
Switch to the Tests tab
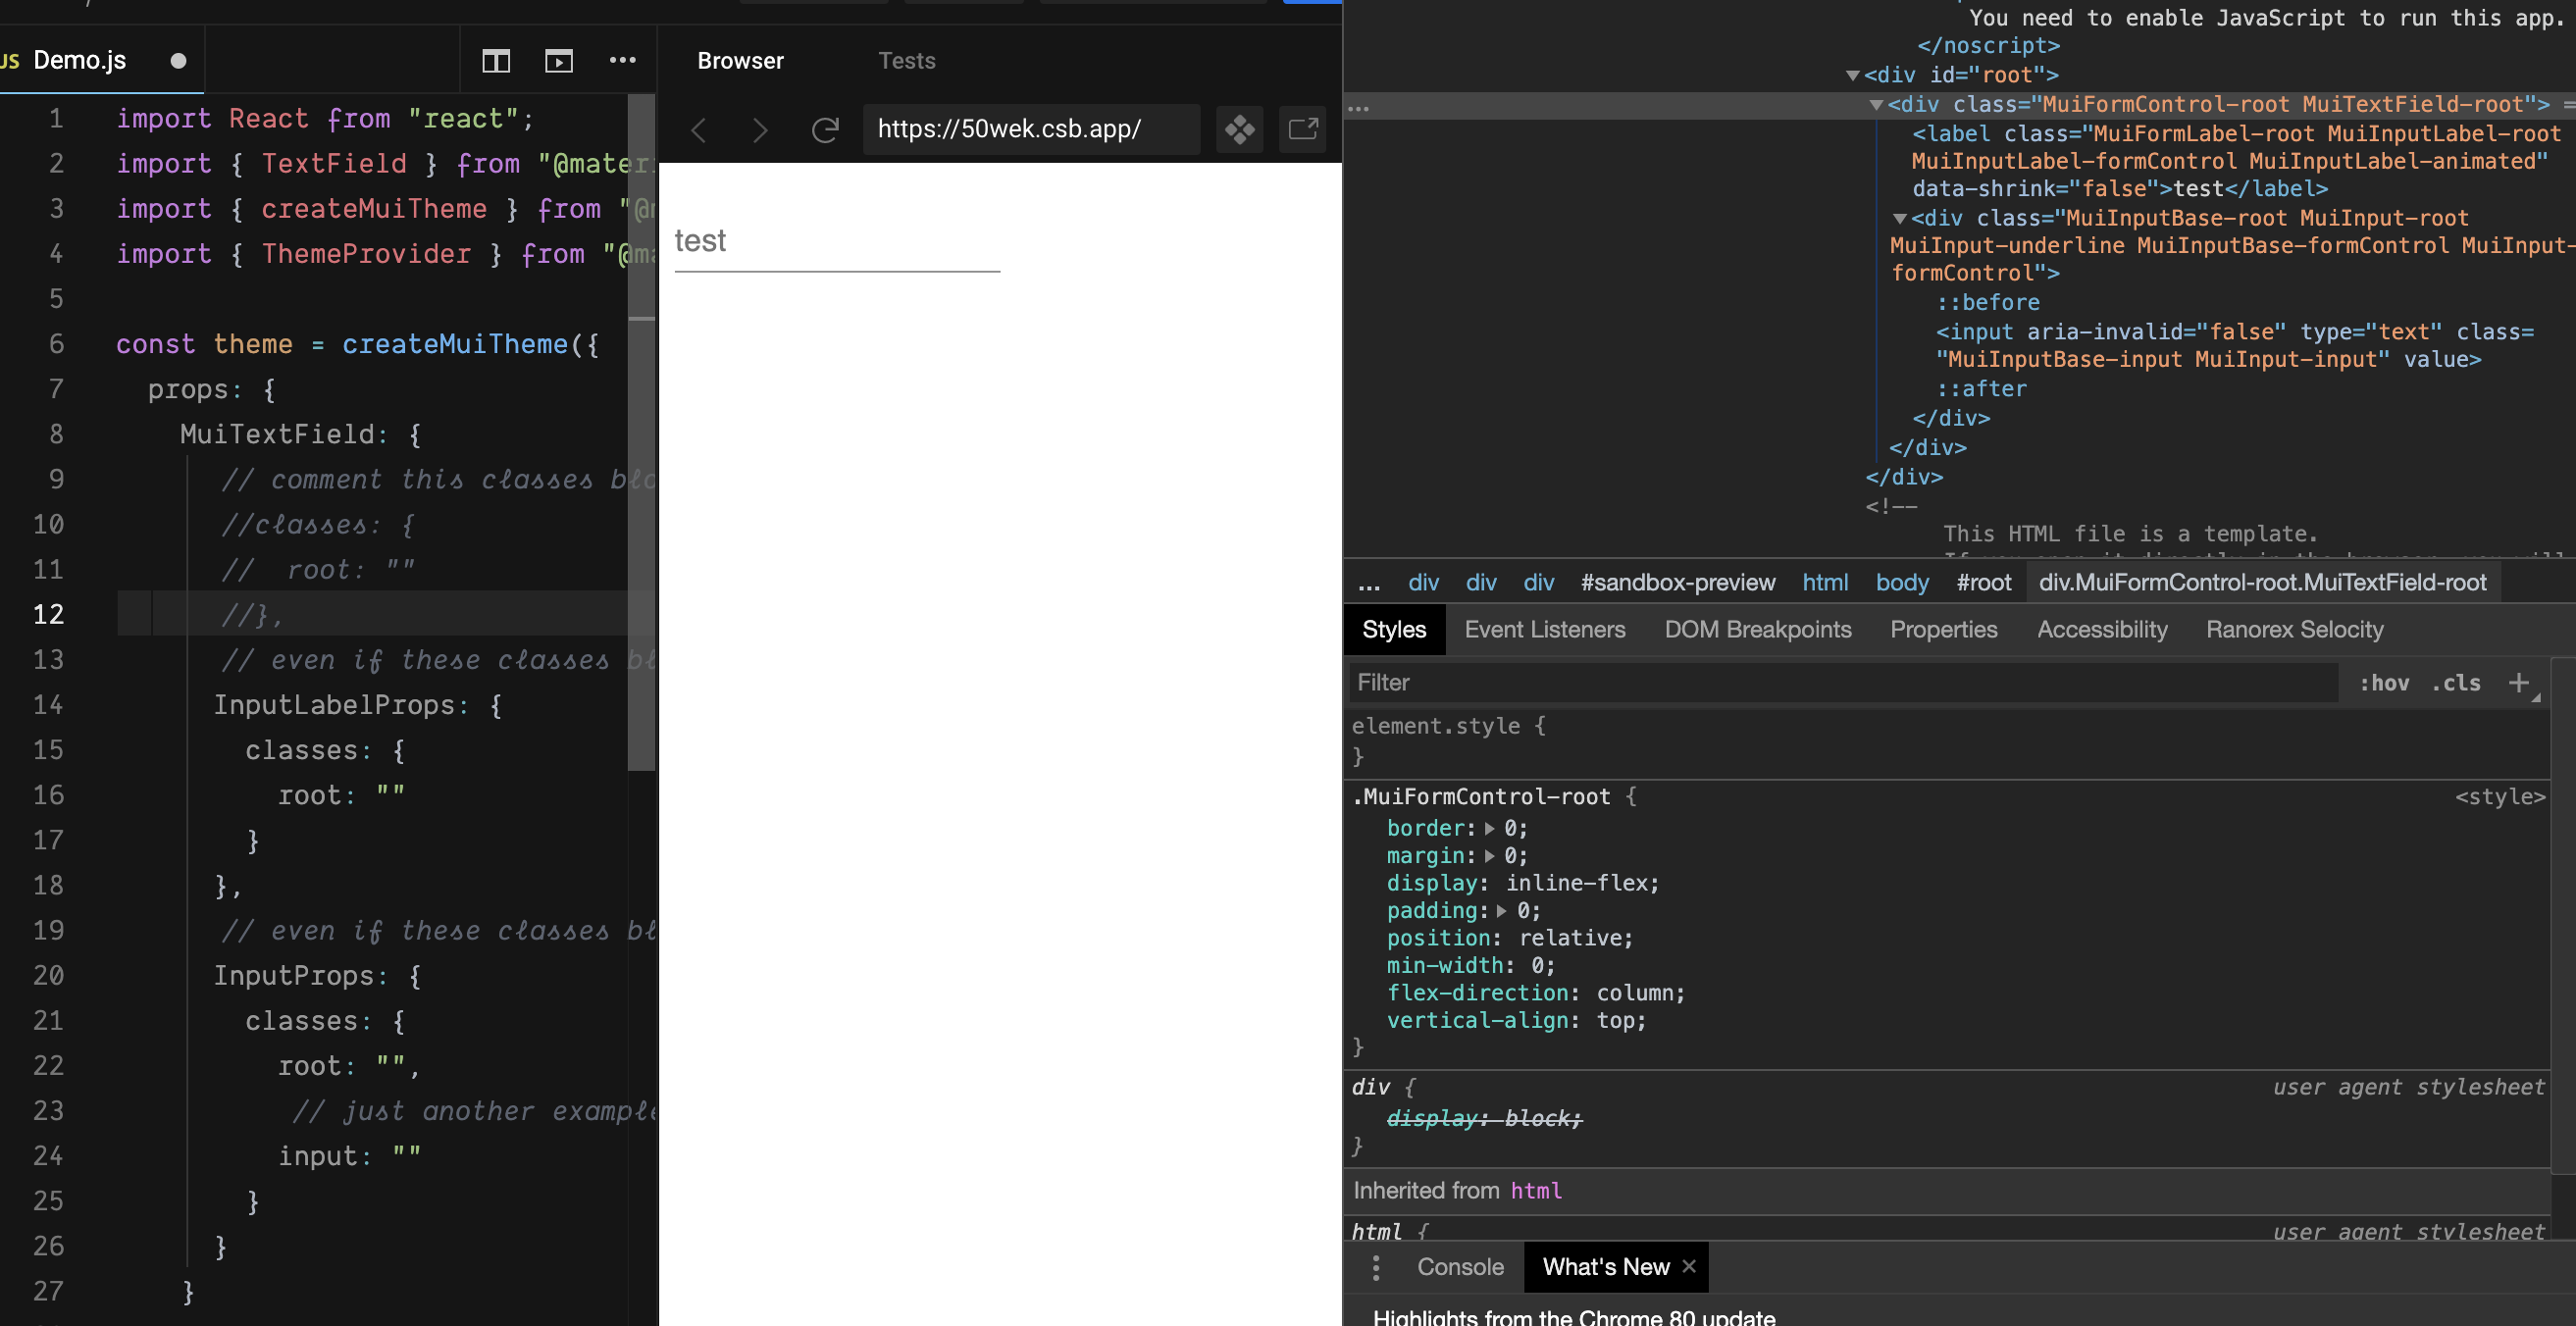(906, 60)
